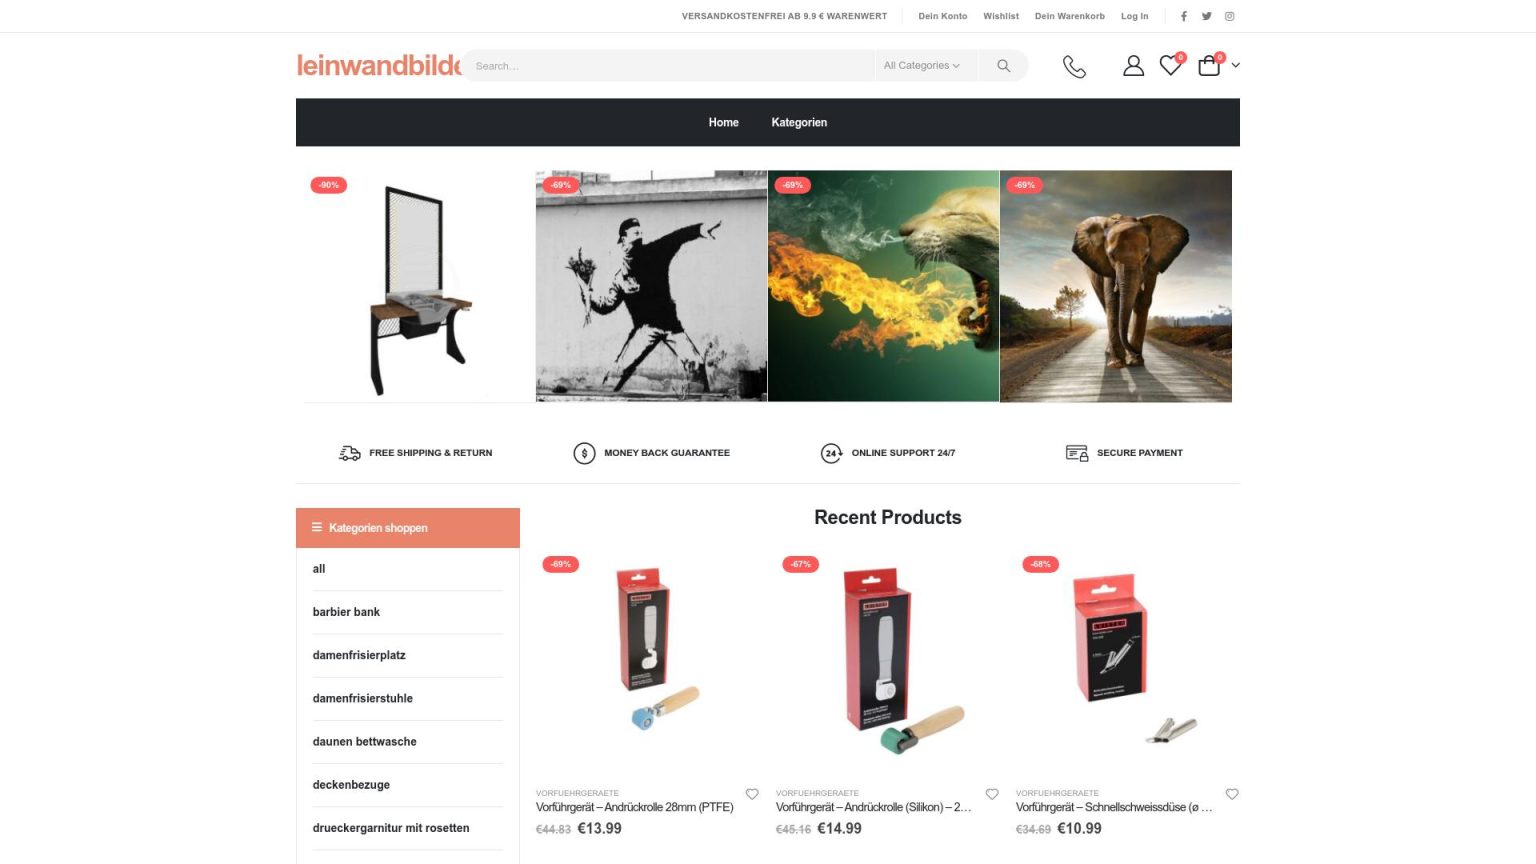Expand the All Categories dropdown
Screen dimensions: 1536x864
(922, 66)
